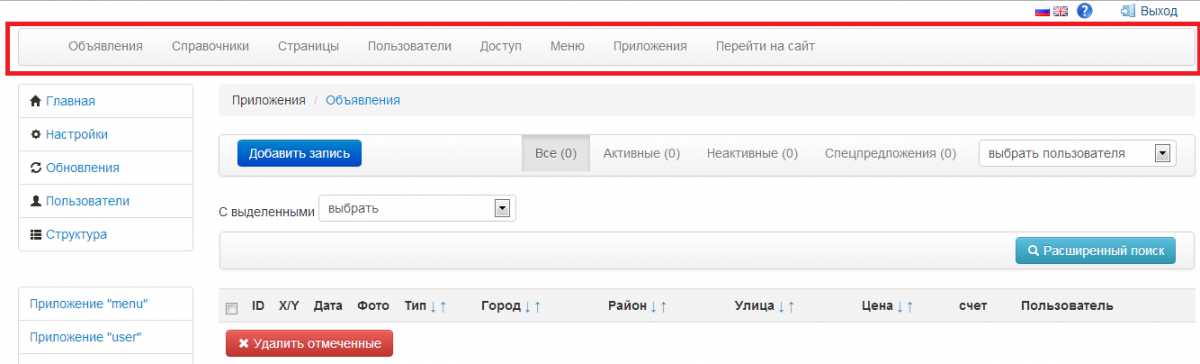Click Перейти на сайт in top menu
The image size is (1200, 364).
click(x=765, y=46)
